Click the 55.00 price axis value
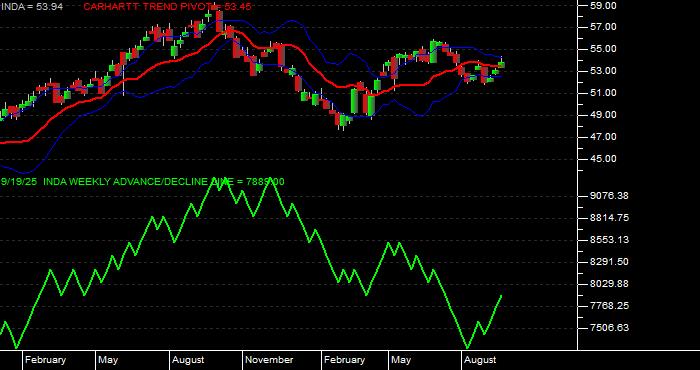 click(603, 49)
